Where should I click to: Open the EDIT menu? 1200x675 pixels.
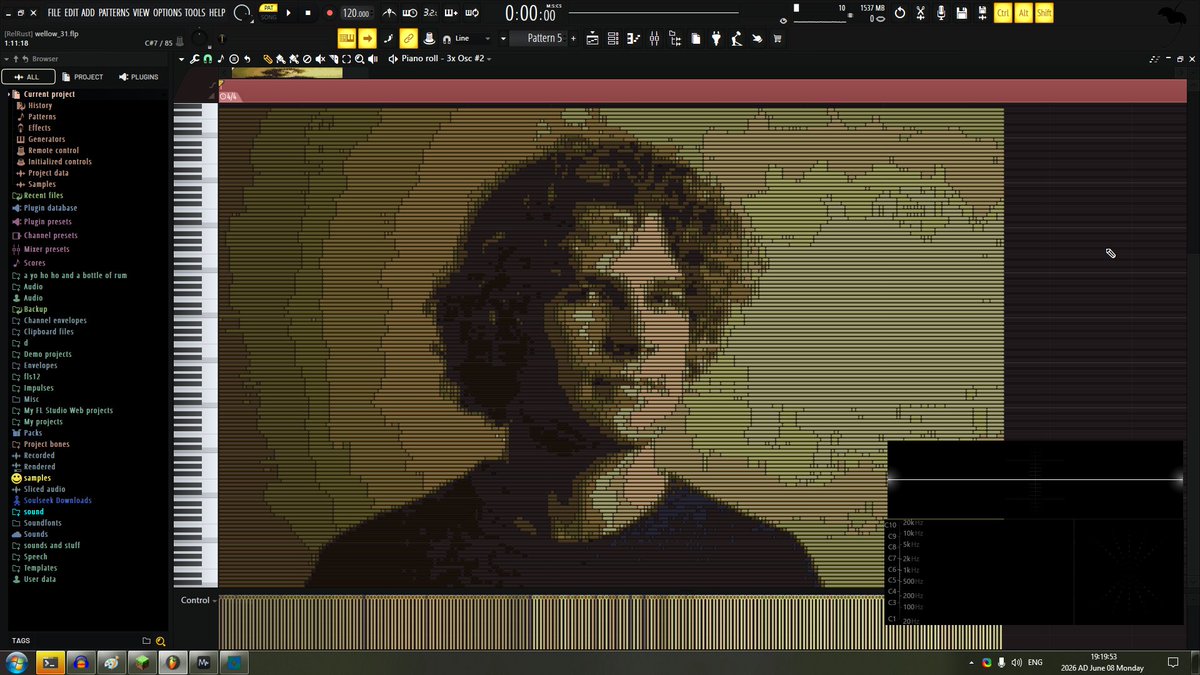pos(71,12)
